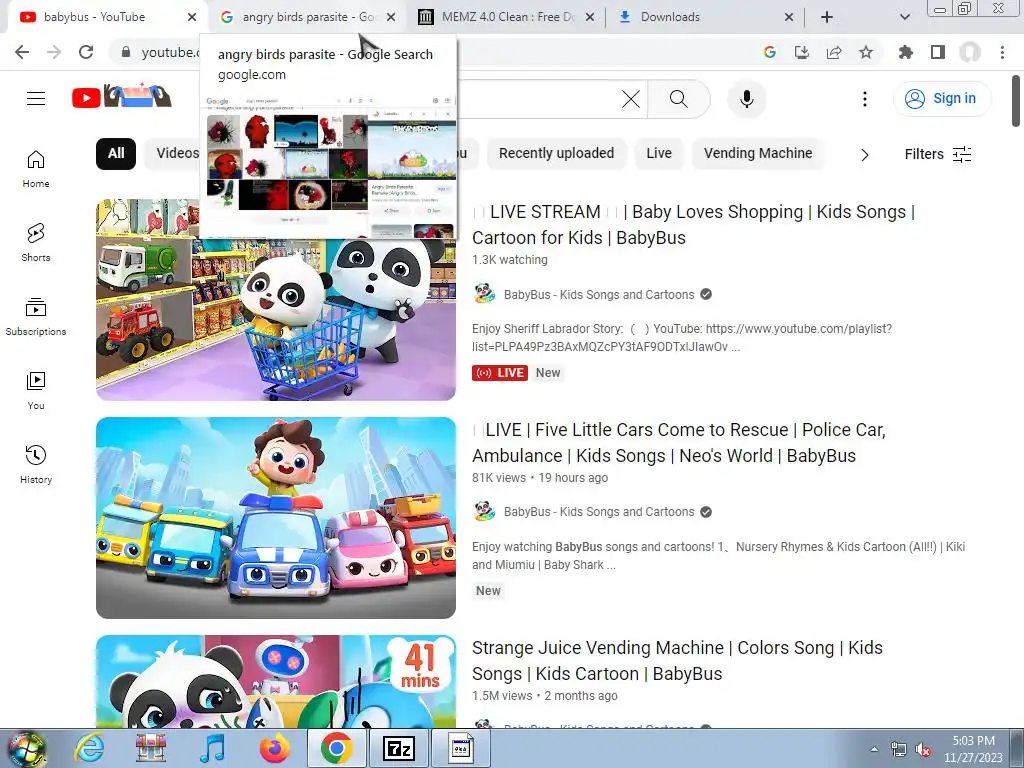Open Baby Loves Shopping live stream title
The height and width of the screenshot is (768, 1024).
694,225
